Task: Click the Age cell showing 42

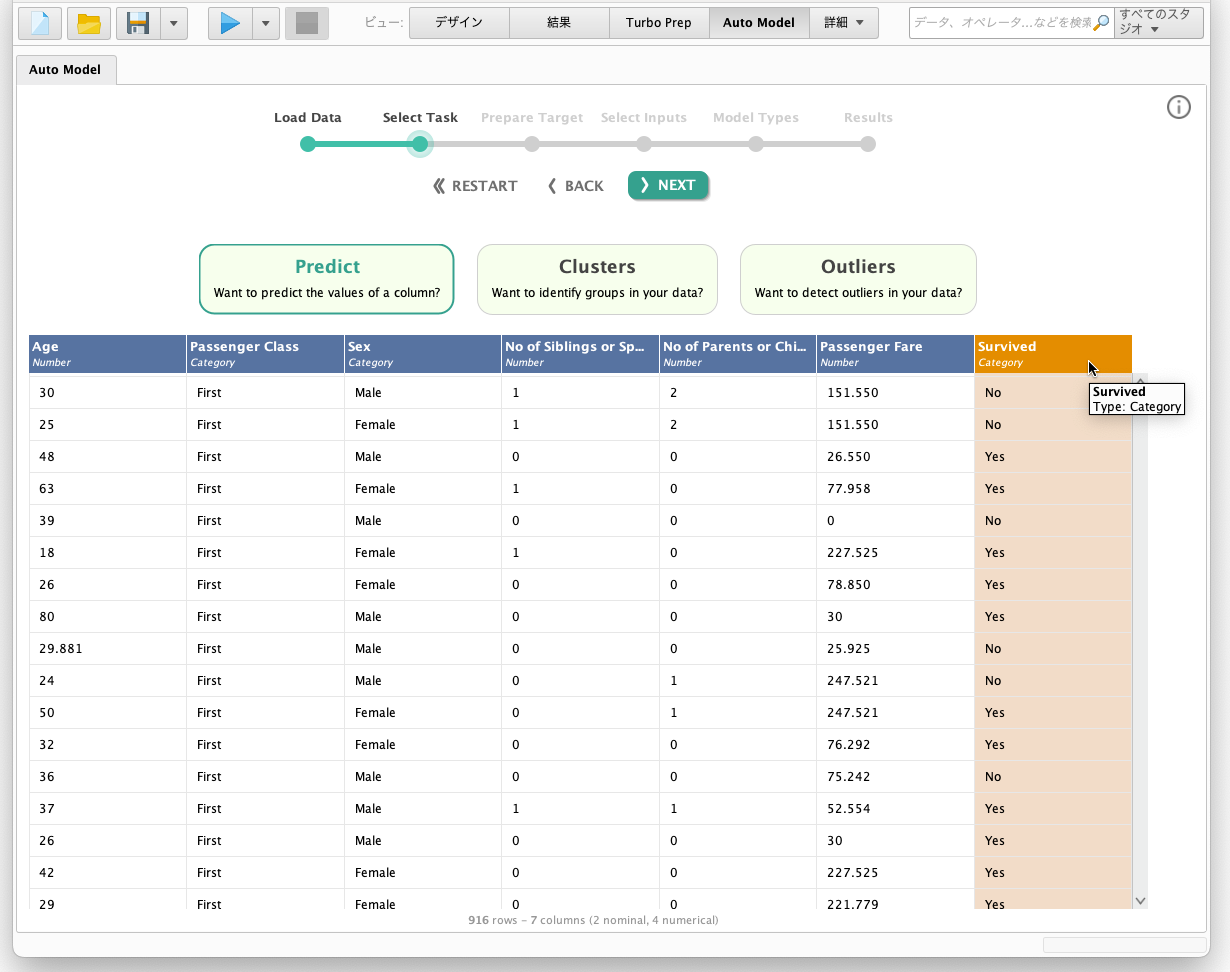Action: pos(107,873)
